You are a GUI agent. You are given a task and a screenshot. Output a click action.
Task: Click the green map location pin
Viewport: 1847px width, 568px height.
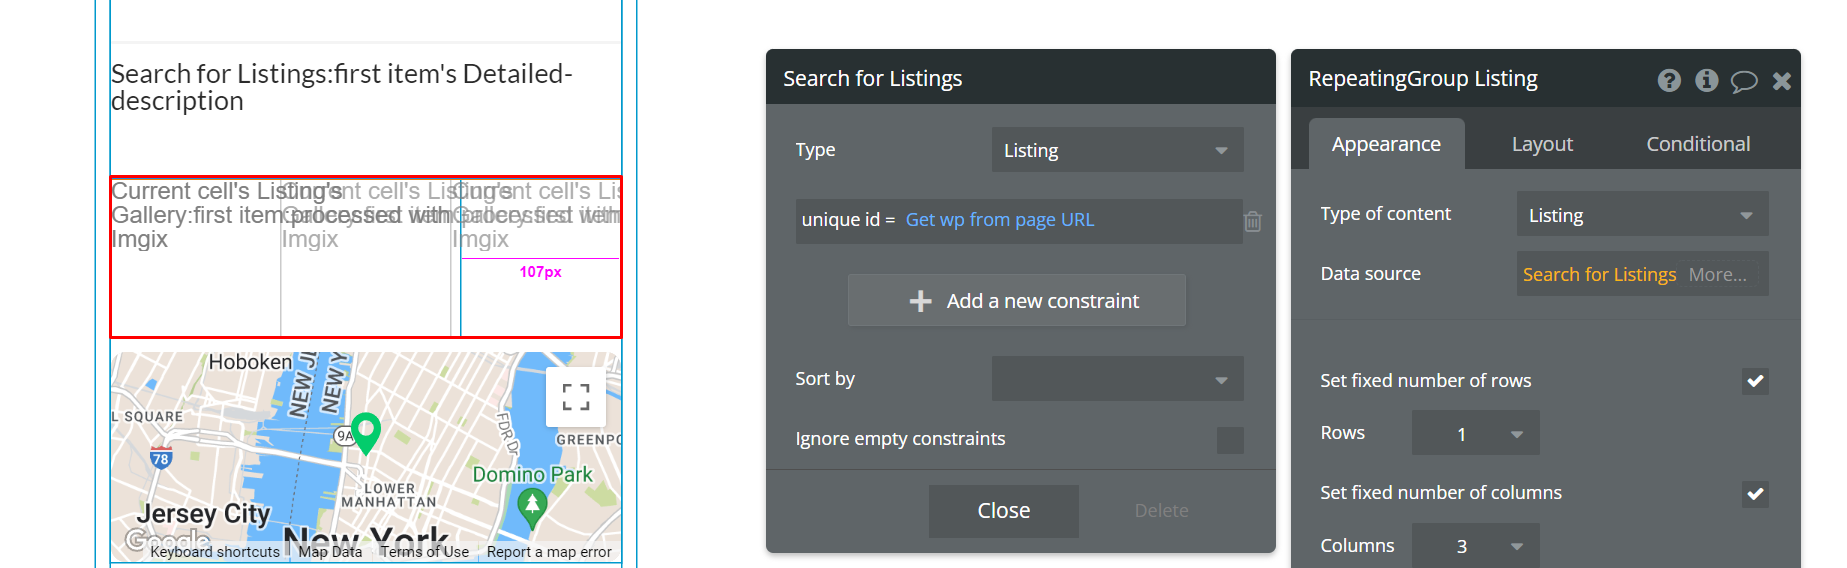point(366,431)
